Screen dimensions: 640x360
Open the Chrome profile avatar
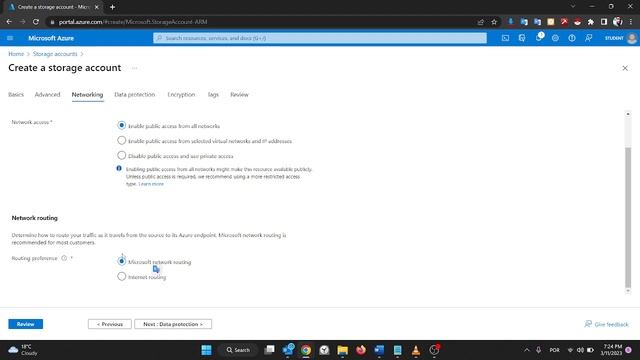click(618, 22)
